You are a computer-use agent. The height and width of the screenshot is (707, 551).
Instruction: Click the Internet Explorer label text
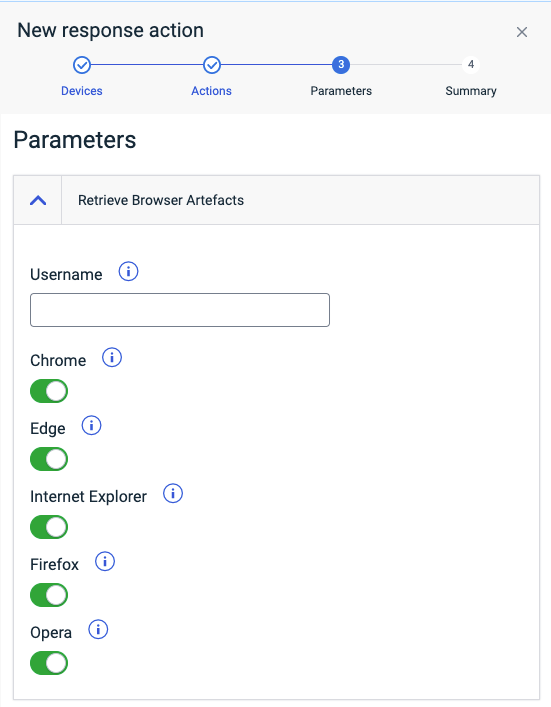pyautogui.click(x=88, y=497)
